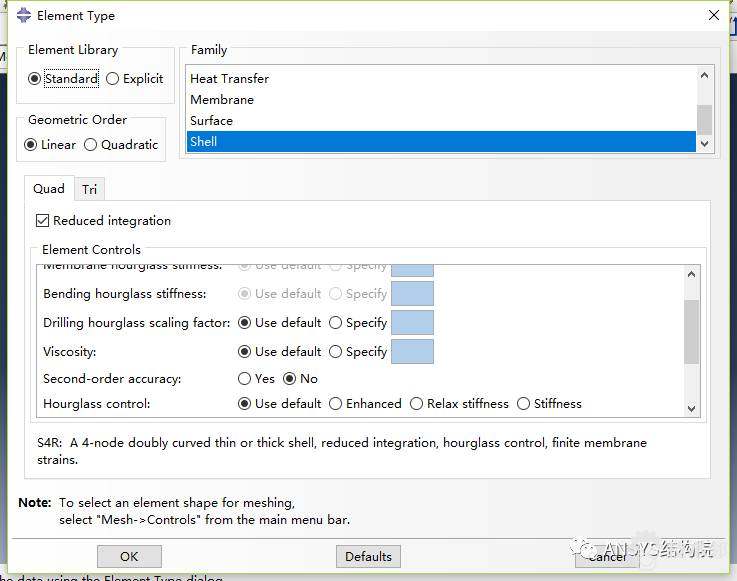Click the Element Type title bar icon
Screen dimensions: 737x581
[x=24, y=16]
